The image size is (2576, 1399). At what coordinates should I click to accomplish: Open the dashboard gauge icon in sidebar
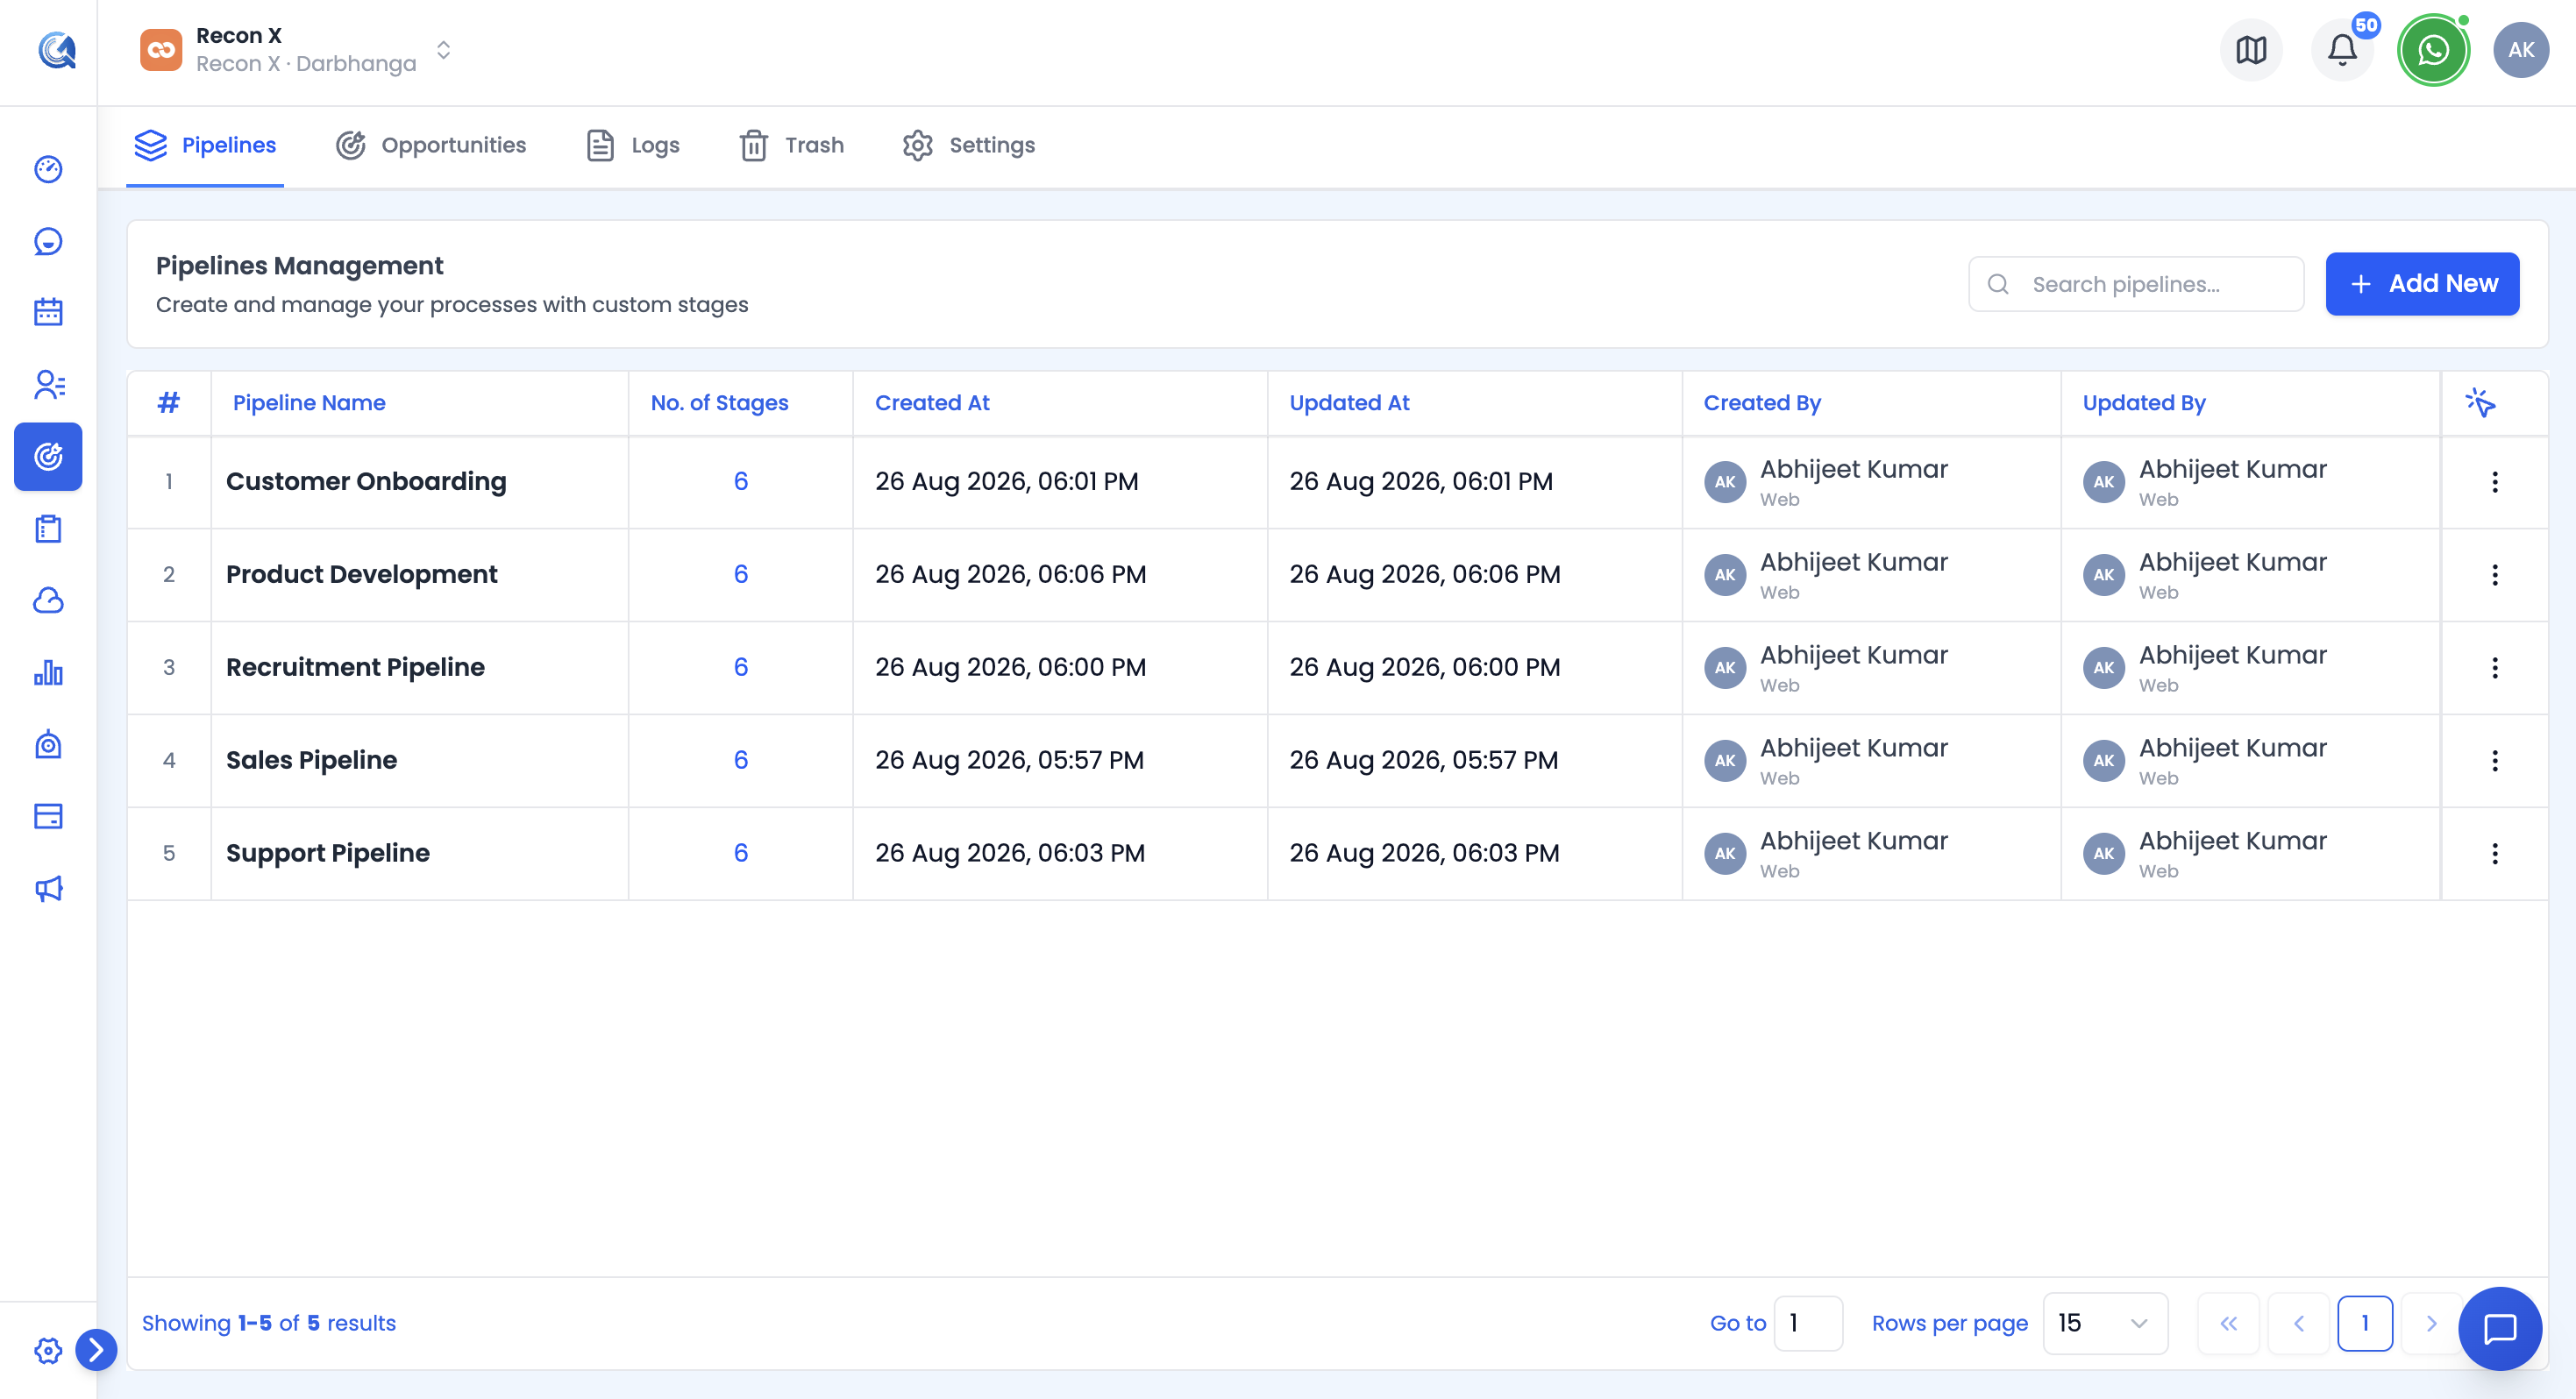pyautogui.click(x=48, y=169)
